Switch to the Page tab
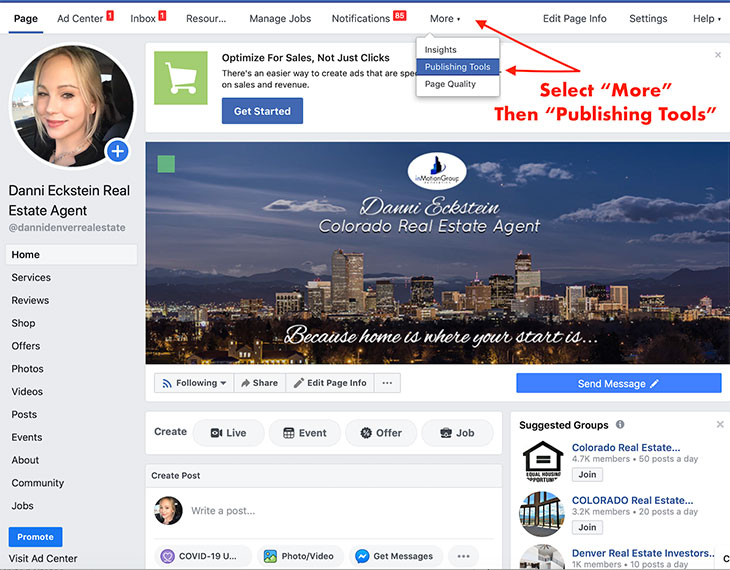Viewport: 730px width, 570px height. coord(26,19)
